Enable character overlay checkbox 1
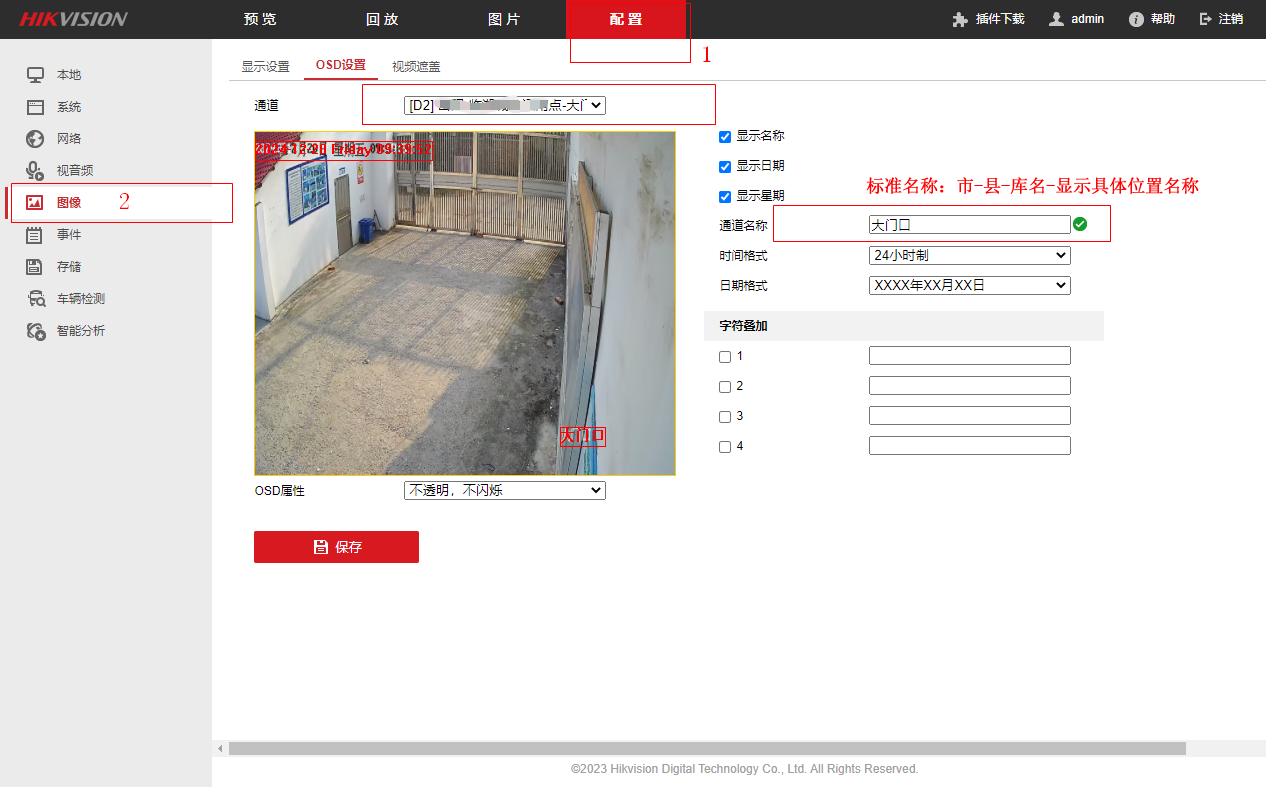 pos(725,357)
